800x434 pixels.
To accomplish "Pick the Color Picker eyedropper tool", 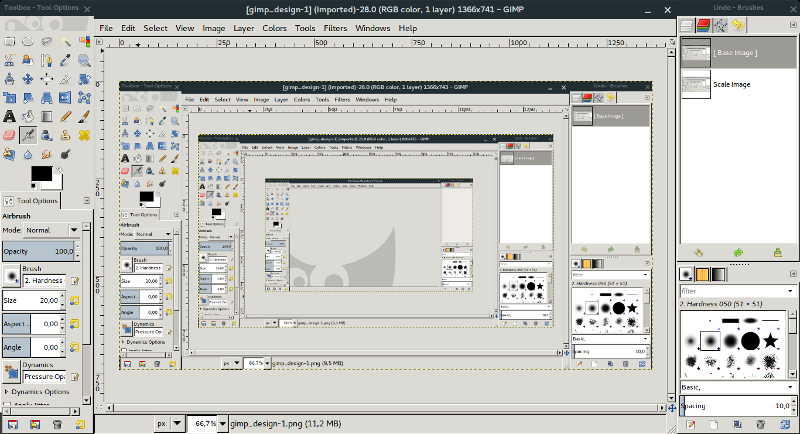I will [65, 61].
